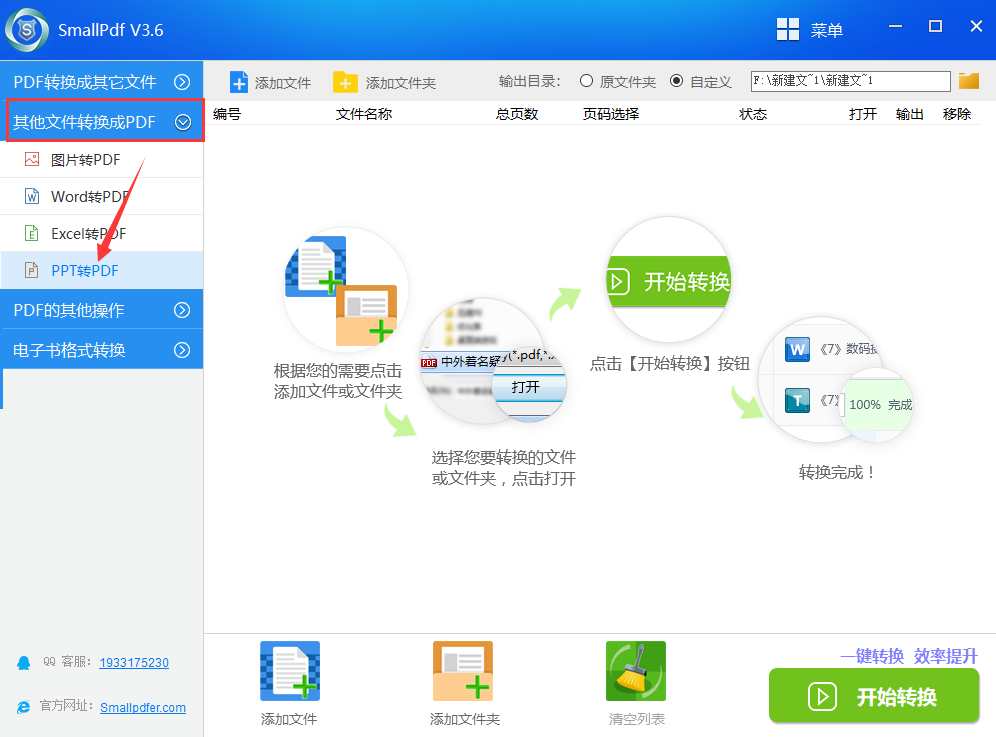
Task: Click the 转换完成！ guide caption
Action: (x=838, y=472)
